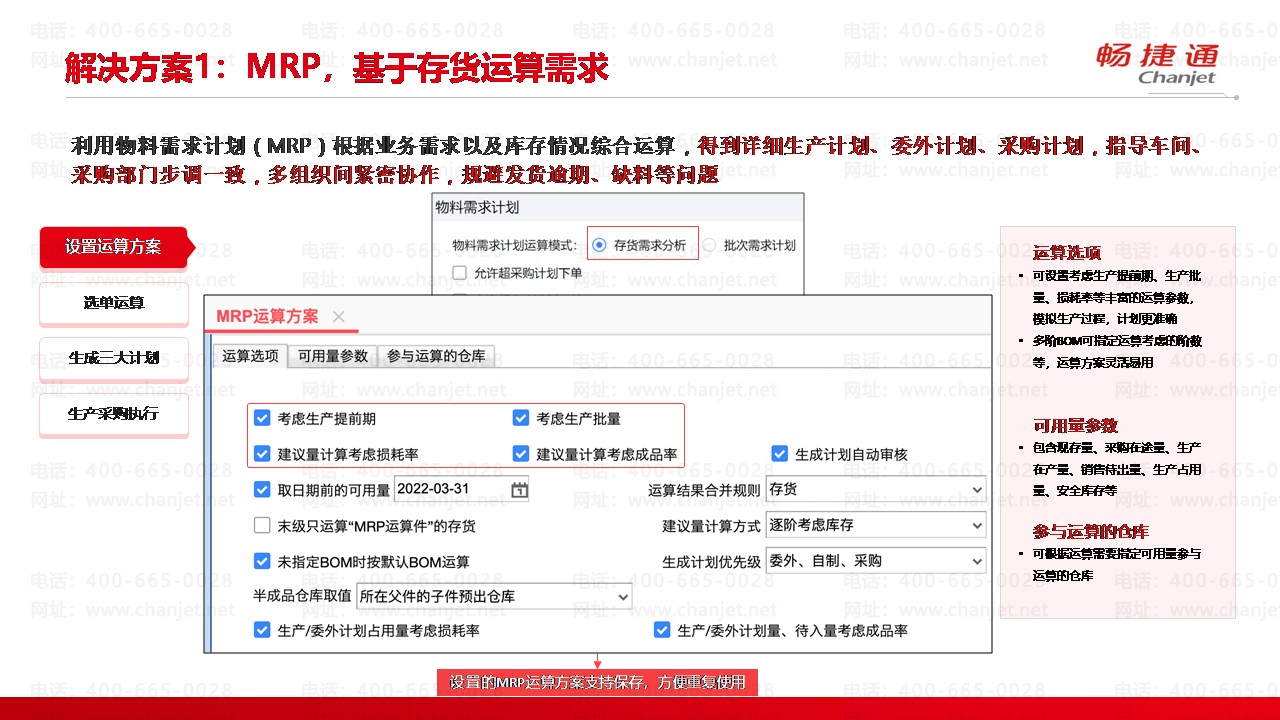1280x720 pixels.
Task: Expand the 建议量计算方式 dropdown
Action: pyautogui.click(x=875, y=525)
